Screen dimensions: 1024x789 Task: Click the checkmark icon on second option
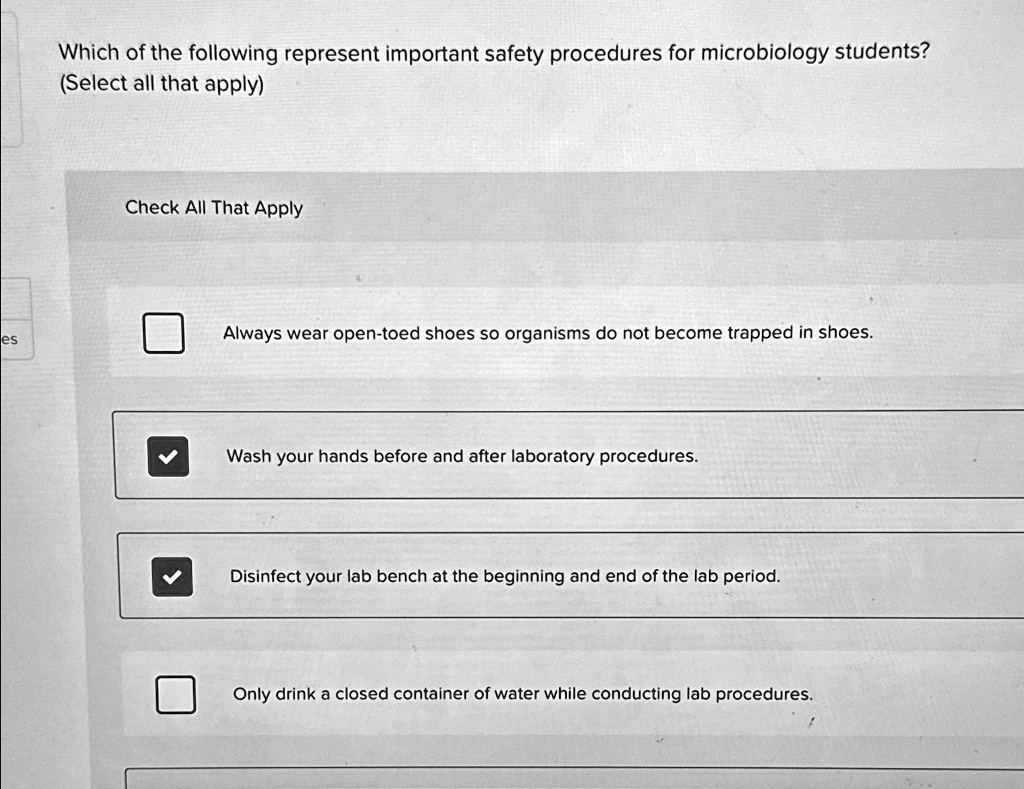pyautogui.click(x=169, y=456)
